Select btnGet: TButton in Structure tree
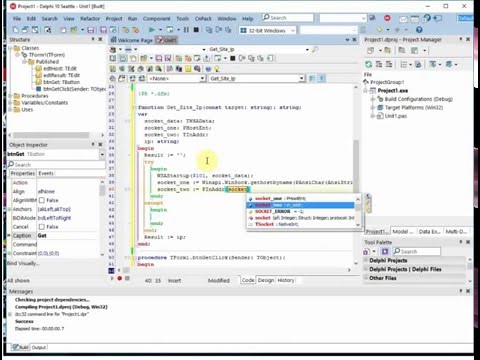 (61, 82)
